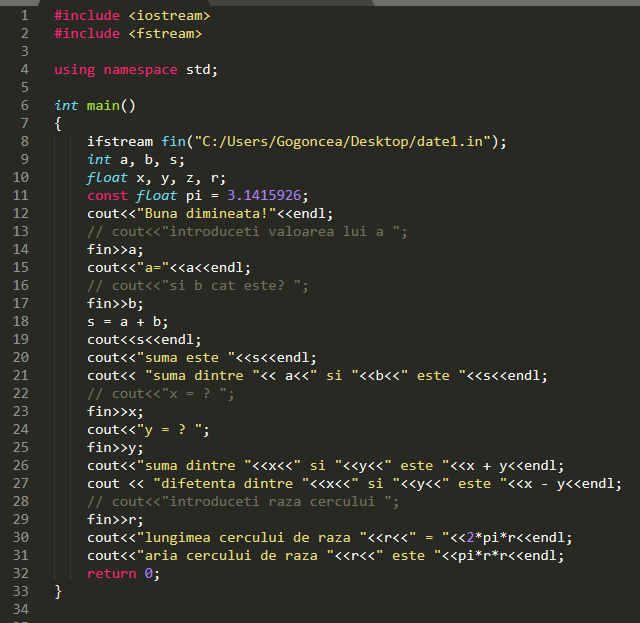Click the 's = a + b;' statement
The image size is (640, 623).
click(127, 321)
